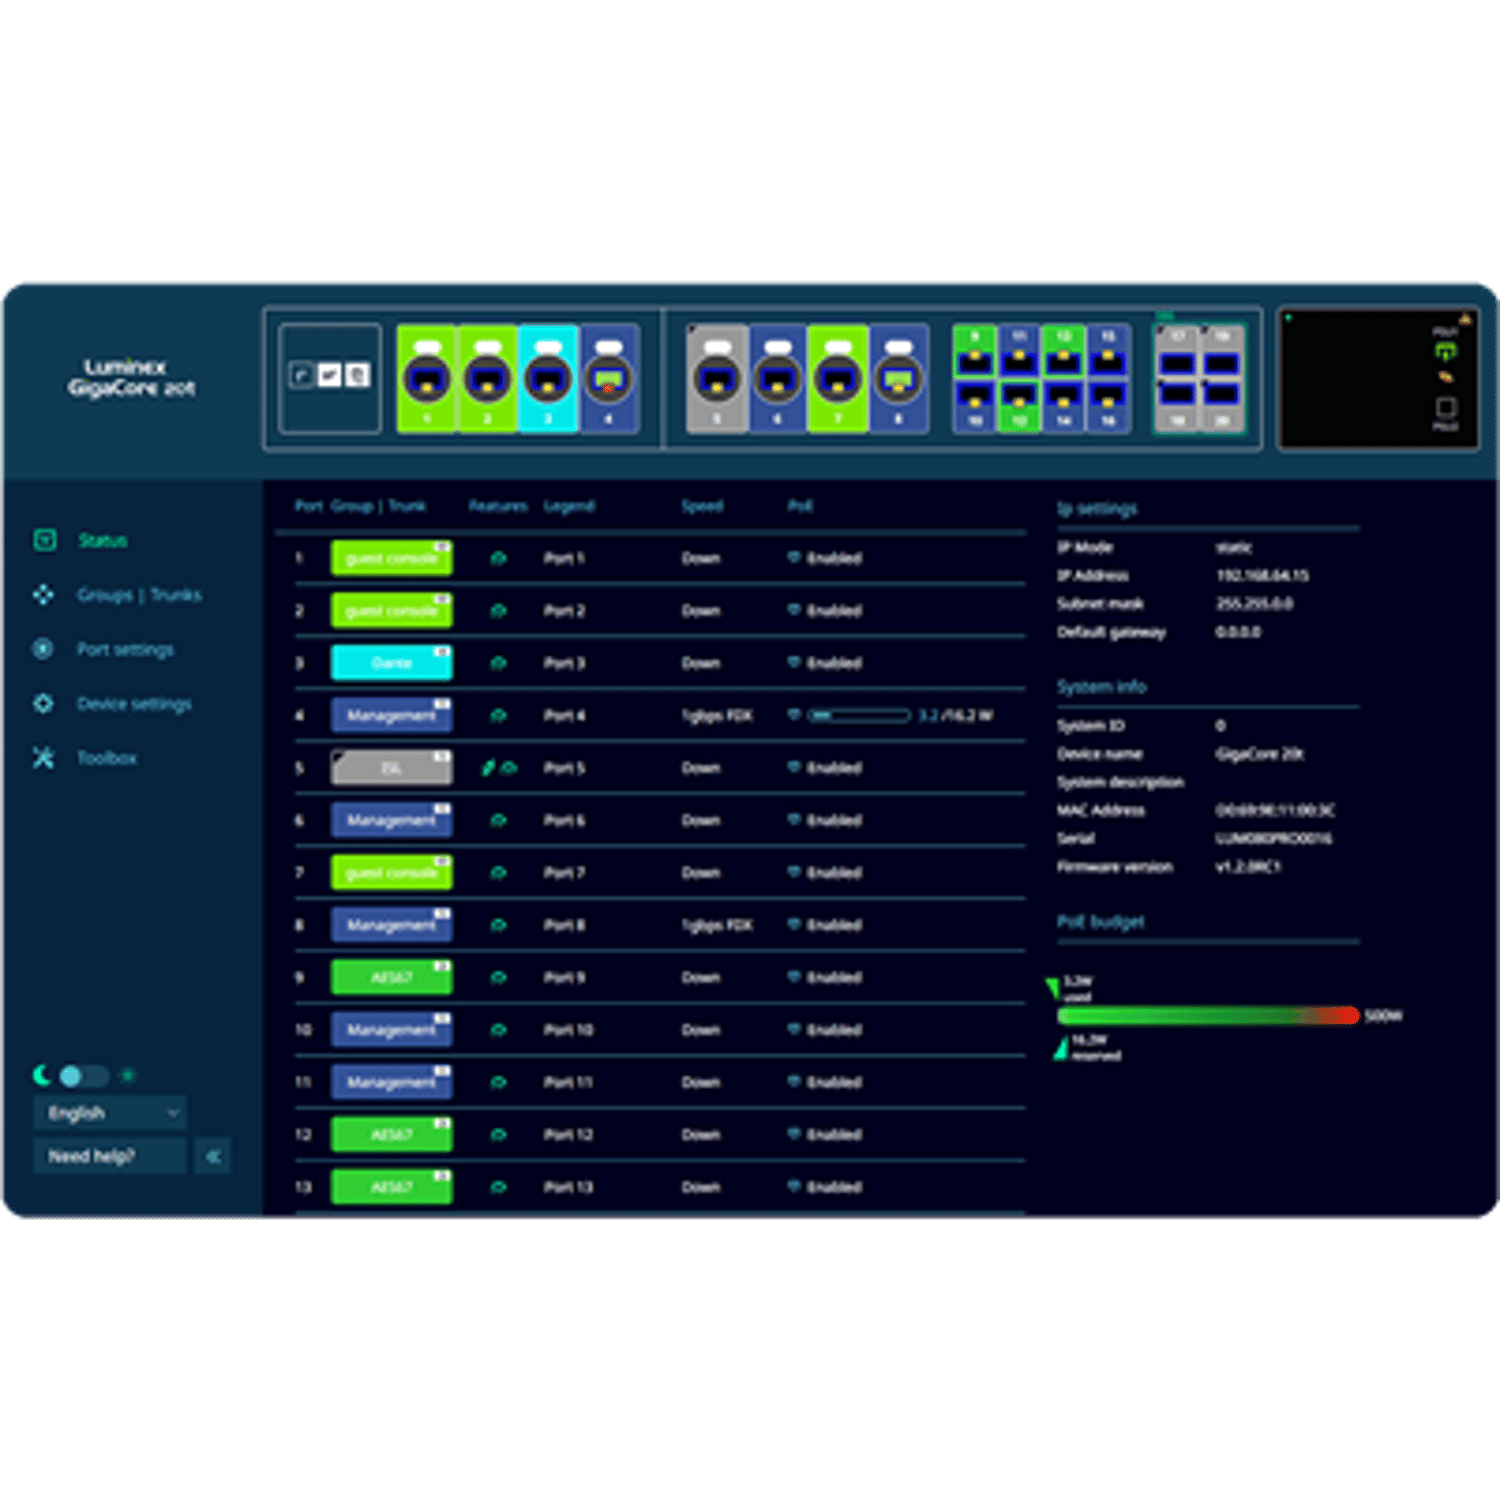Click the features icon for Port 4 row
Viewport: 1500px width, 1500px height.
point(498,716)
